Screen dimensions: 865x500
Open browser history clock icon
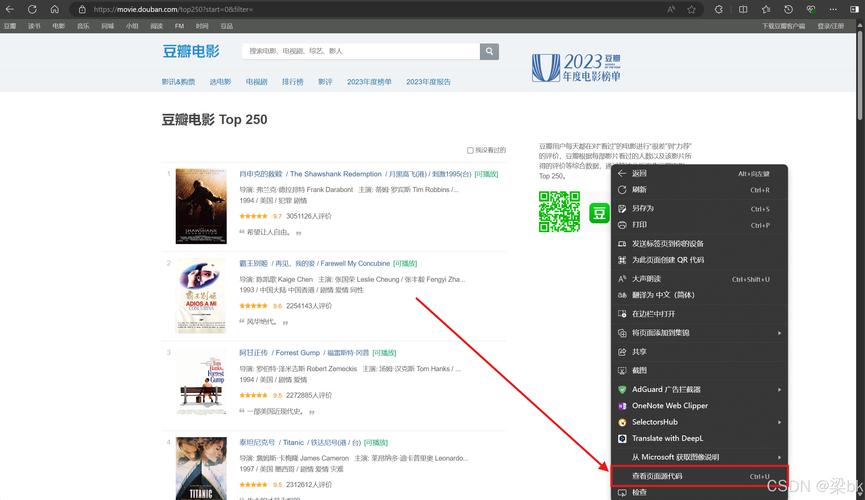pos(788,9)
